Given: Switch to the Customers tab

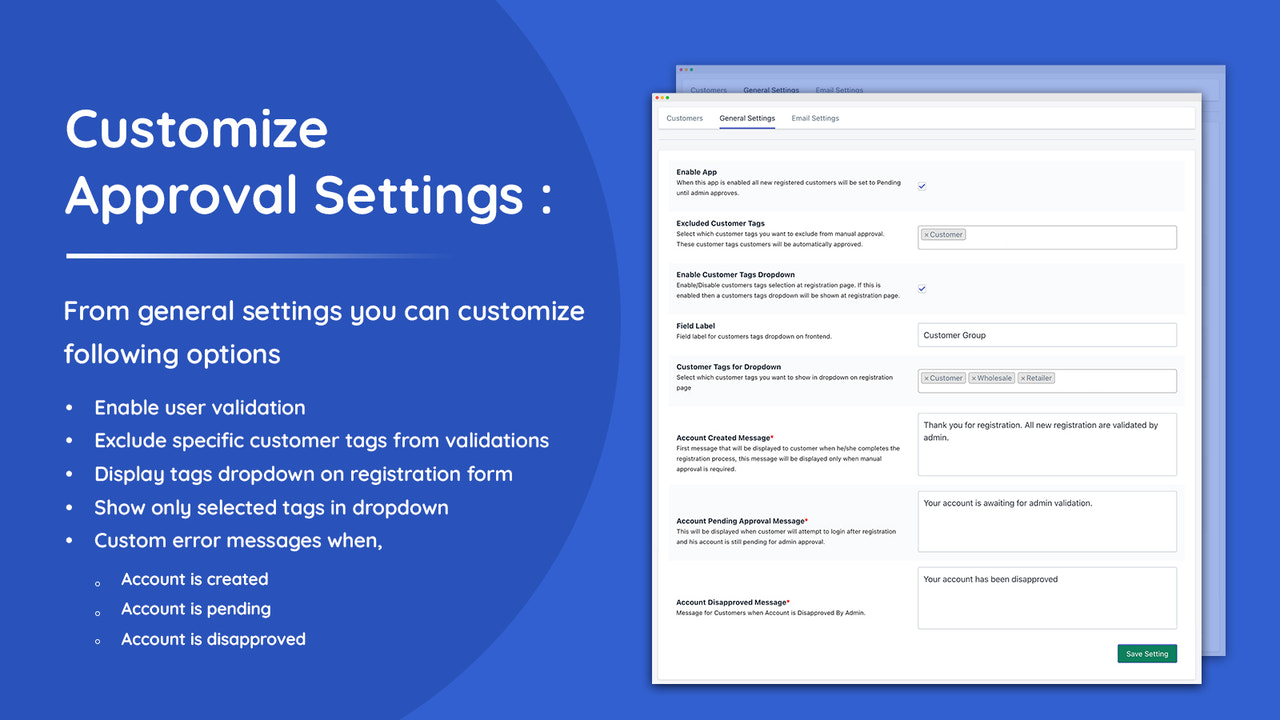Looking at the screenshot, I should tap(684, 117).
